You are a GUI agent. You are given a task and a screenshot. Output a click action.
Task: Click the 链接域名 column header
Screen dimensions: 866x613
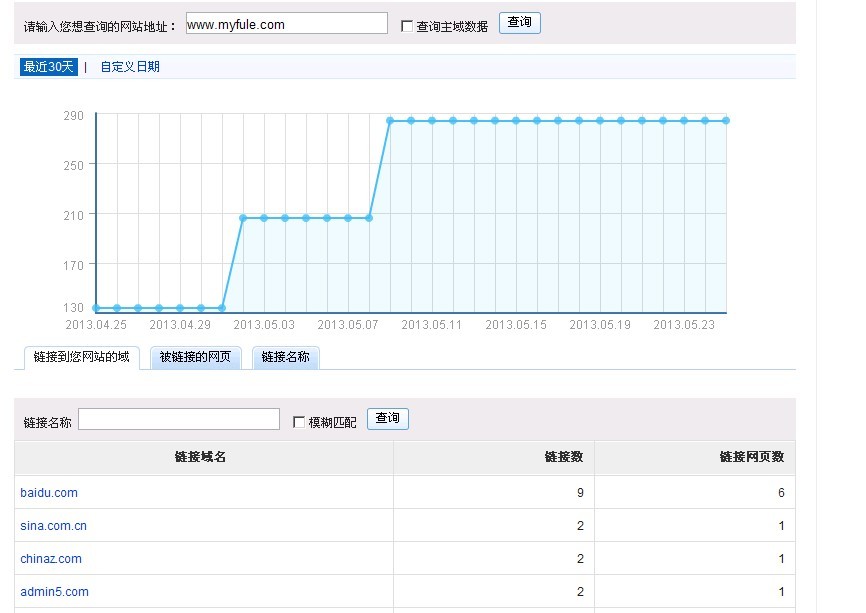coord(200,457)
